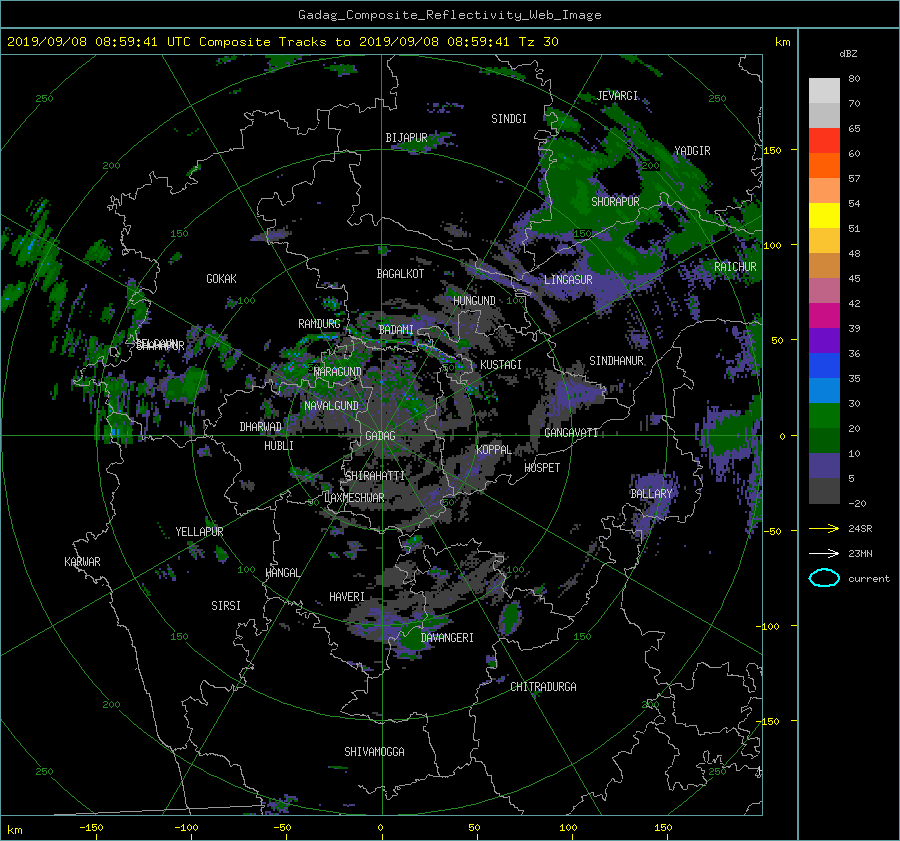Click the white 23MN arrow legend icon
900x841 pixels.
(824, 553)
